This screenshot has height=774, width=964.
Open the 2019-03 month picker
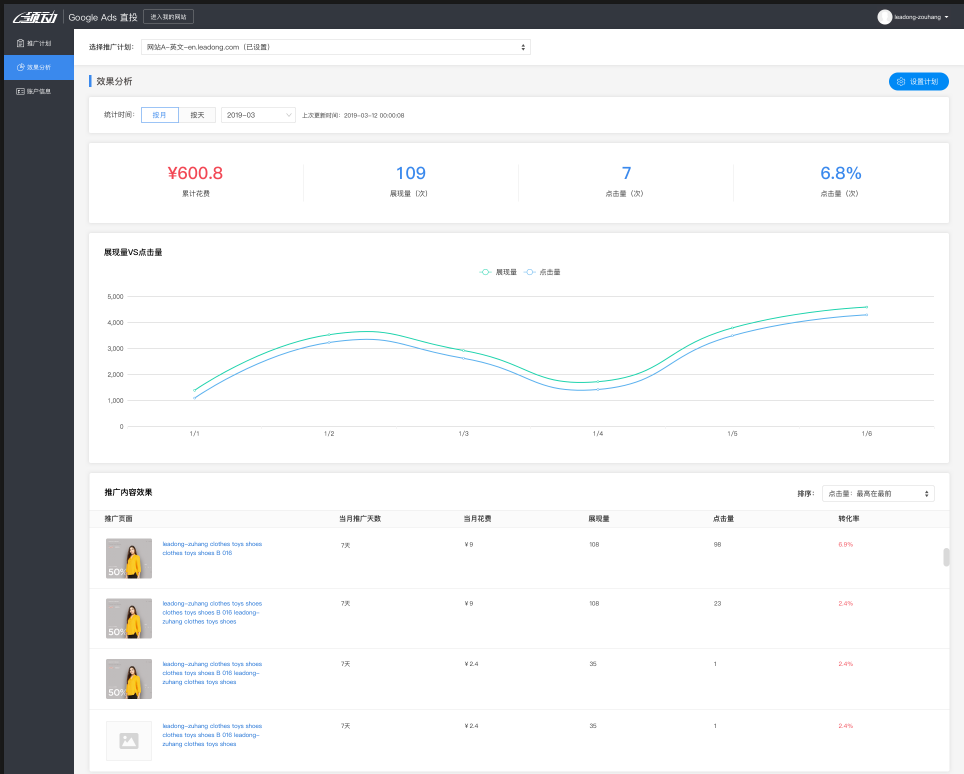coord(258,115)
